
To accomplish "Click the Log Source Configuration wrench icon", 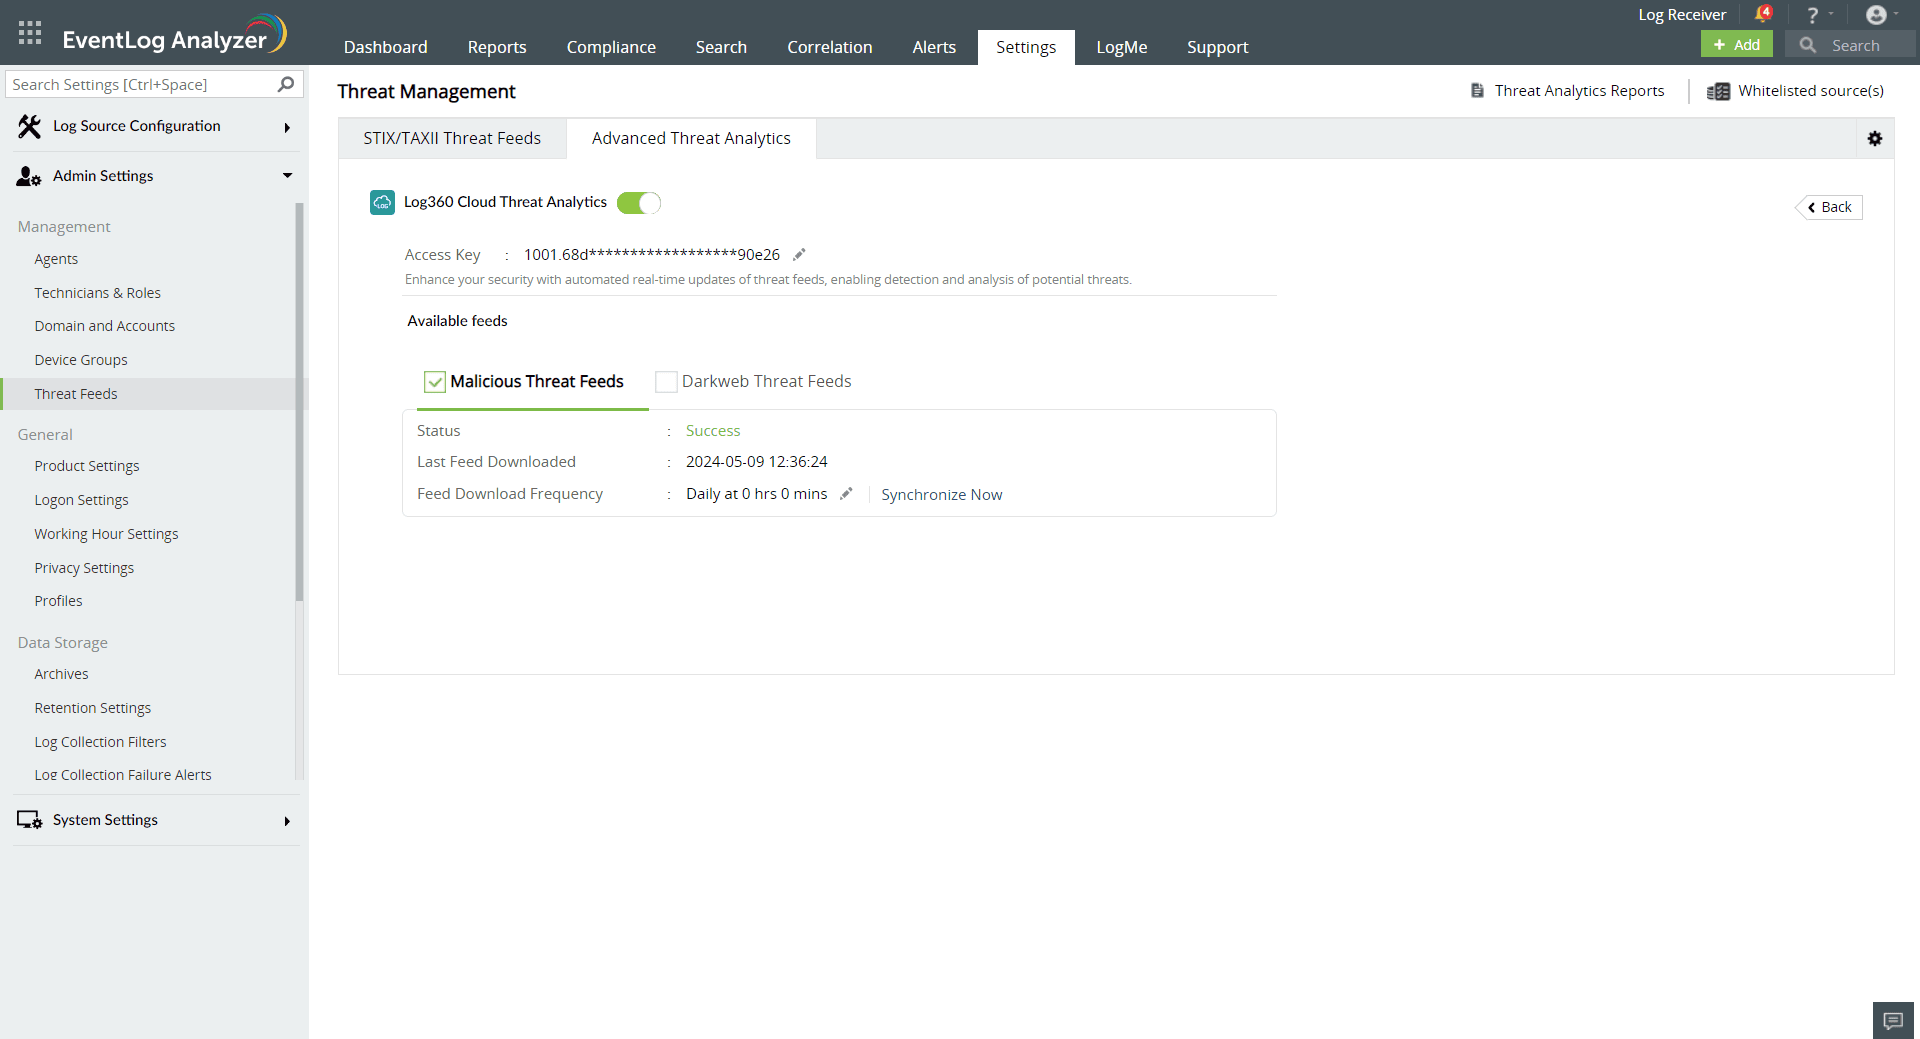I will 28,126.
